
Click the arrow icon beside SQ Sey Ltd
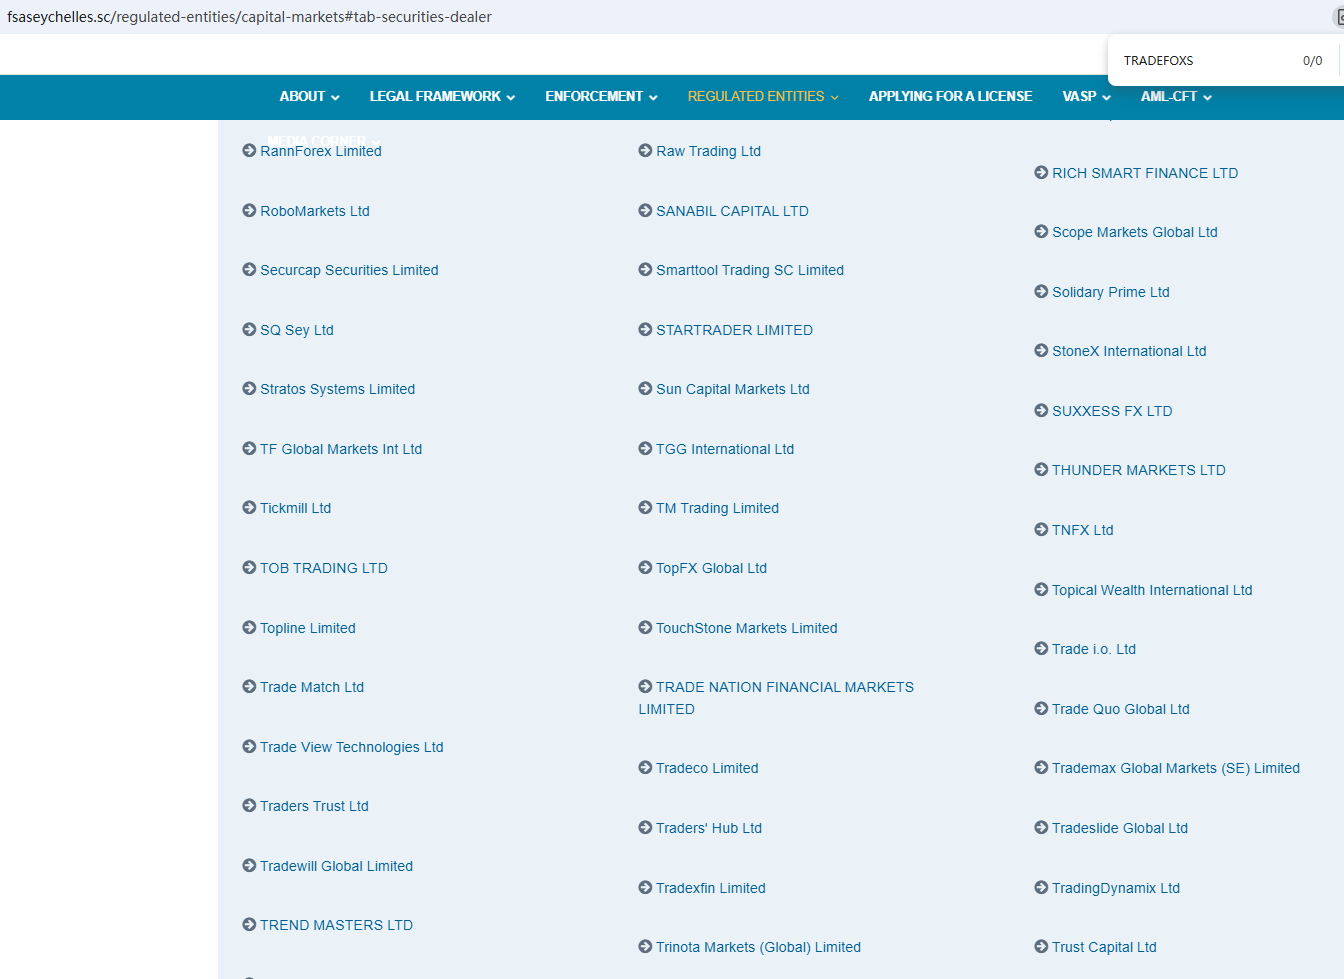pyautogui.click(x=249, y=330)
